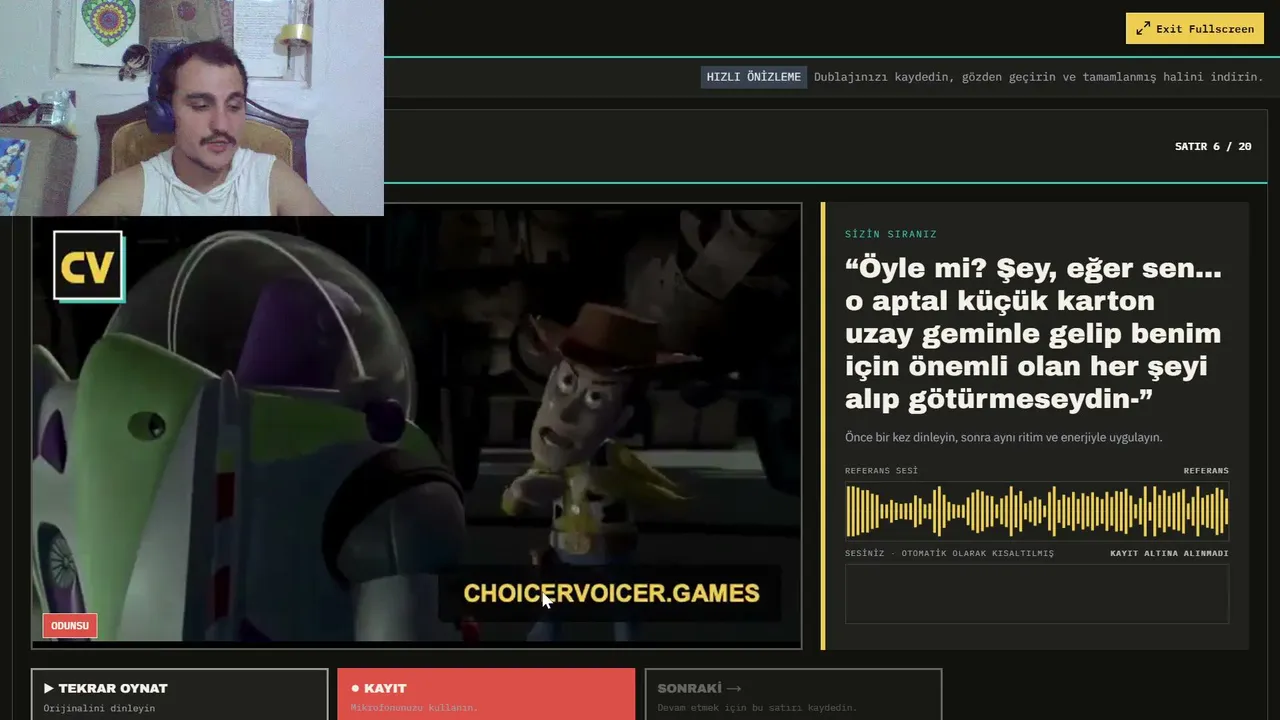Click the HIZLI ÖNİZLEME badge
Viewport: 1280px width, 720px height.
754,77
